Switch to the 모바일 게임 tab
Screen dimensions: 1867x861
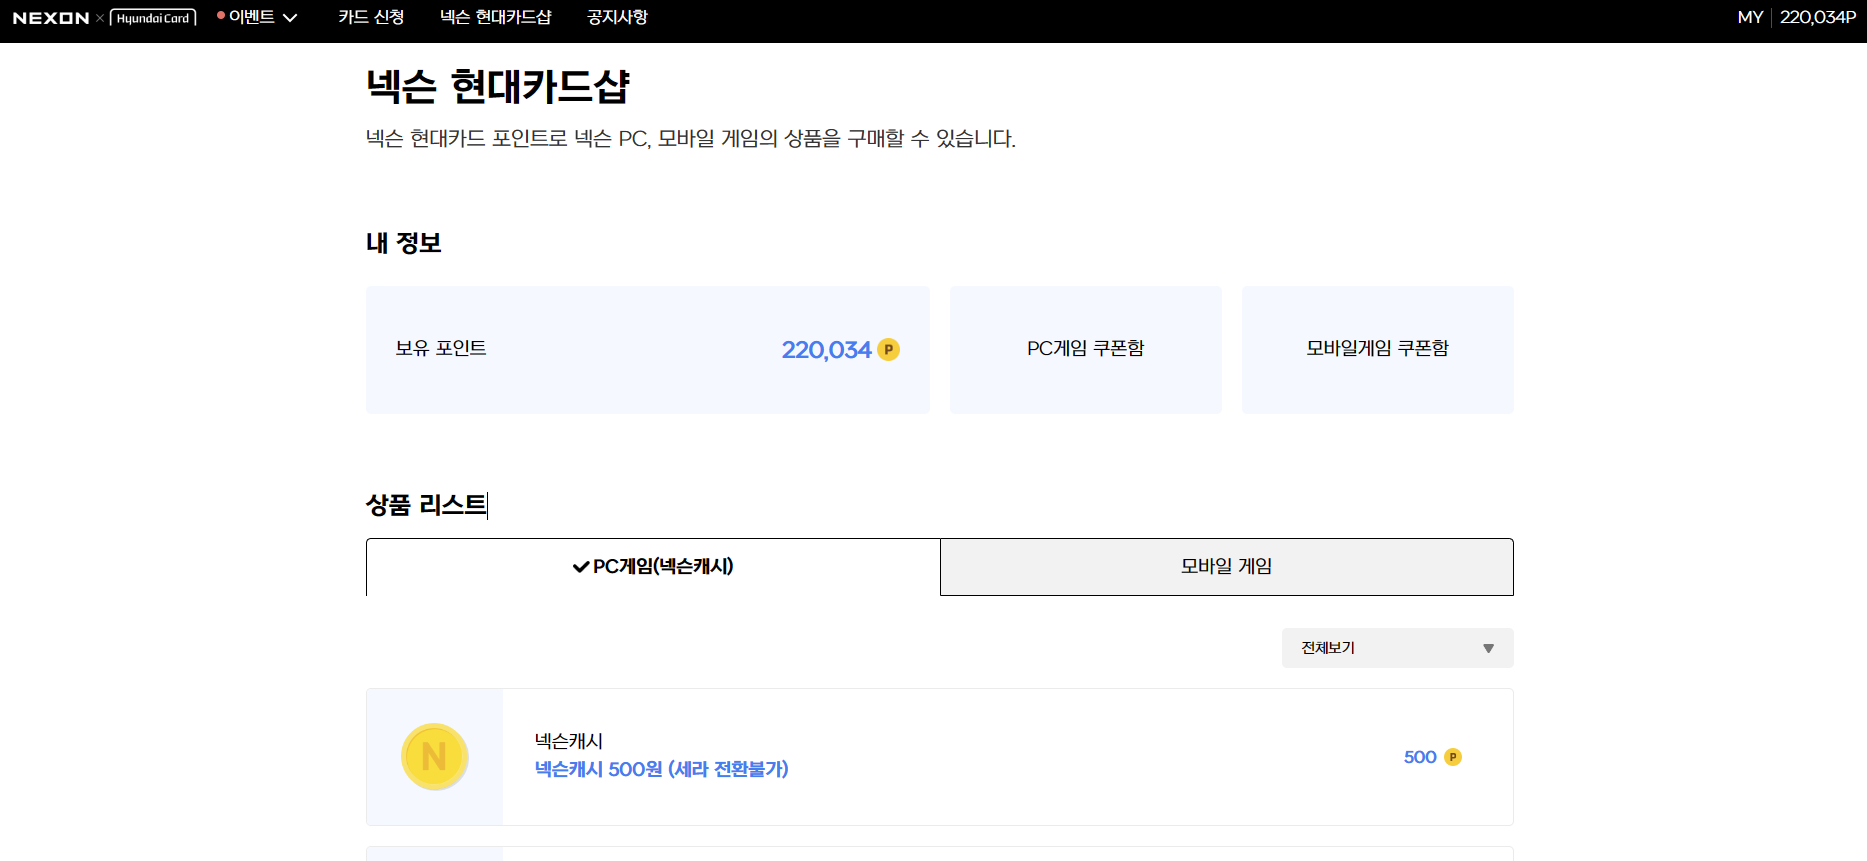(x=1226, y=567)
